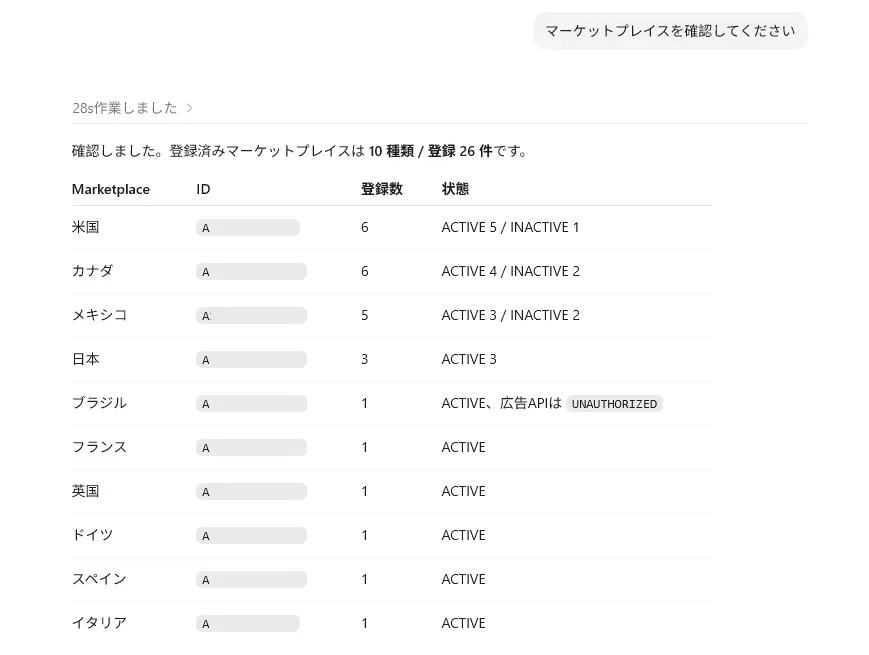This screenshot has height=655, width=869.
Task: Click the ACTIVE status in スペイン row
Action: tap(463, 579)
